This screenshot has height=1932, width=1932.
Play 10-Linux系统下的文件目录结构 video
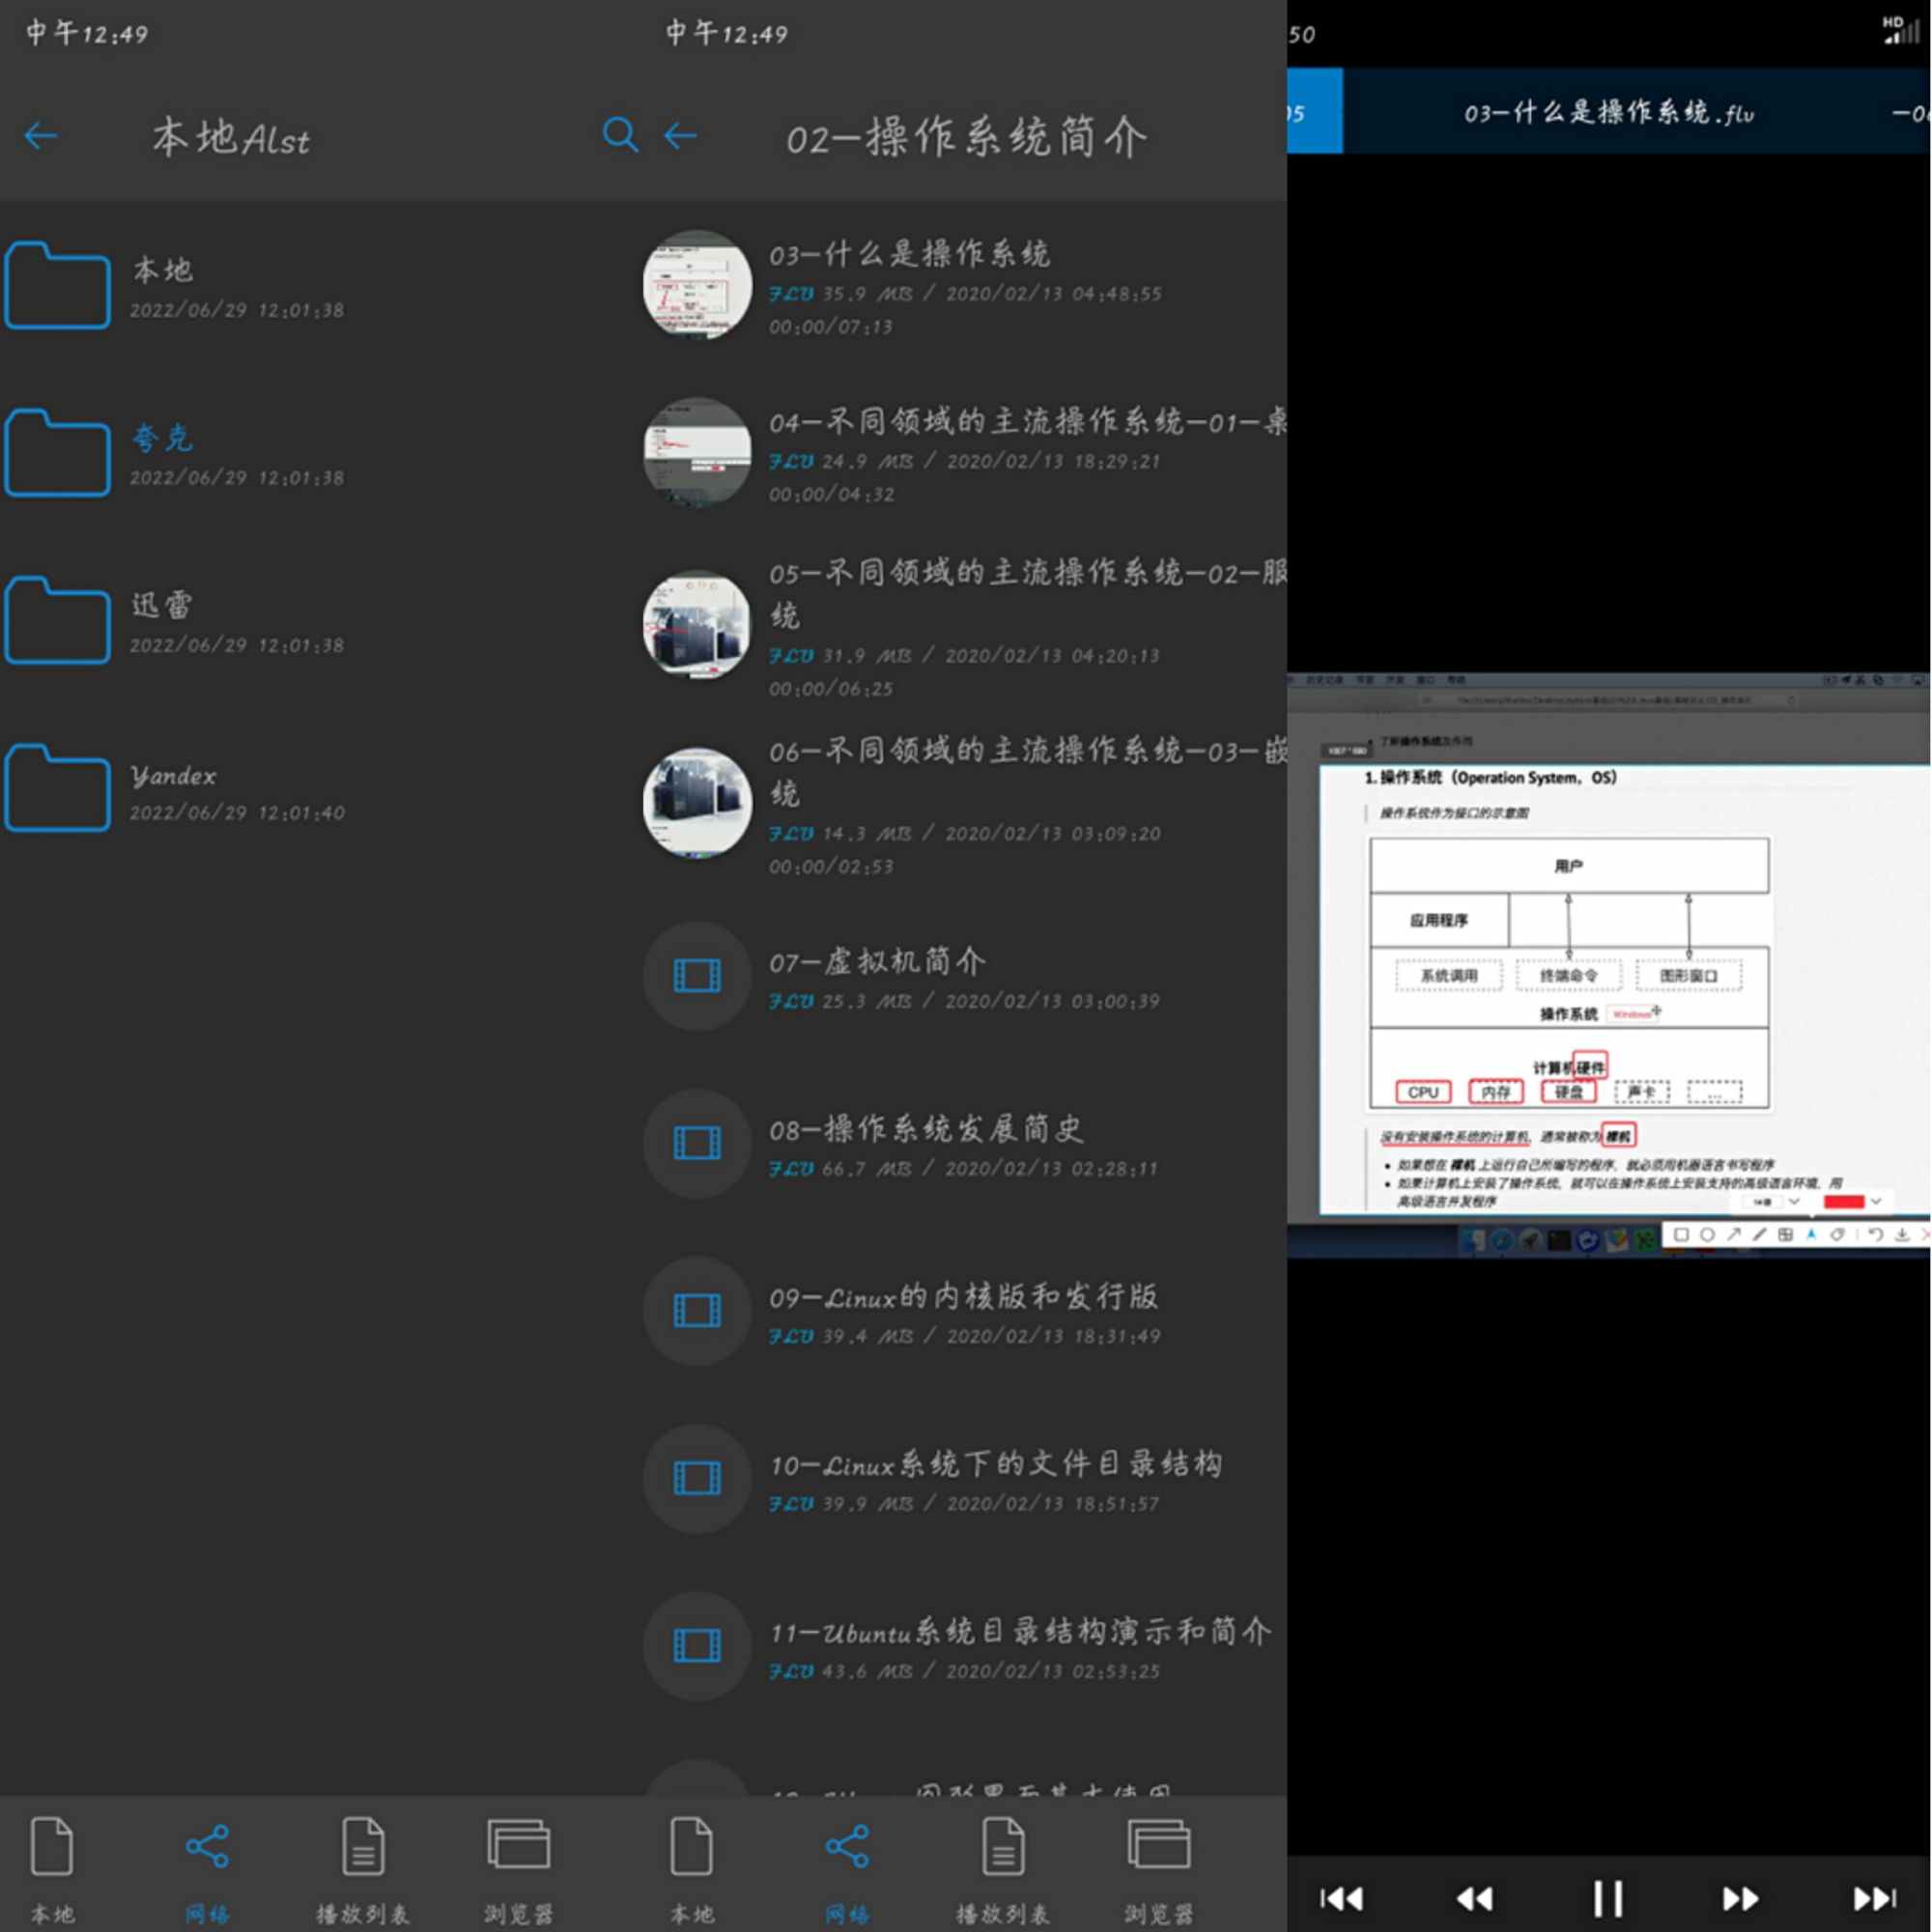point(995,1465)
